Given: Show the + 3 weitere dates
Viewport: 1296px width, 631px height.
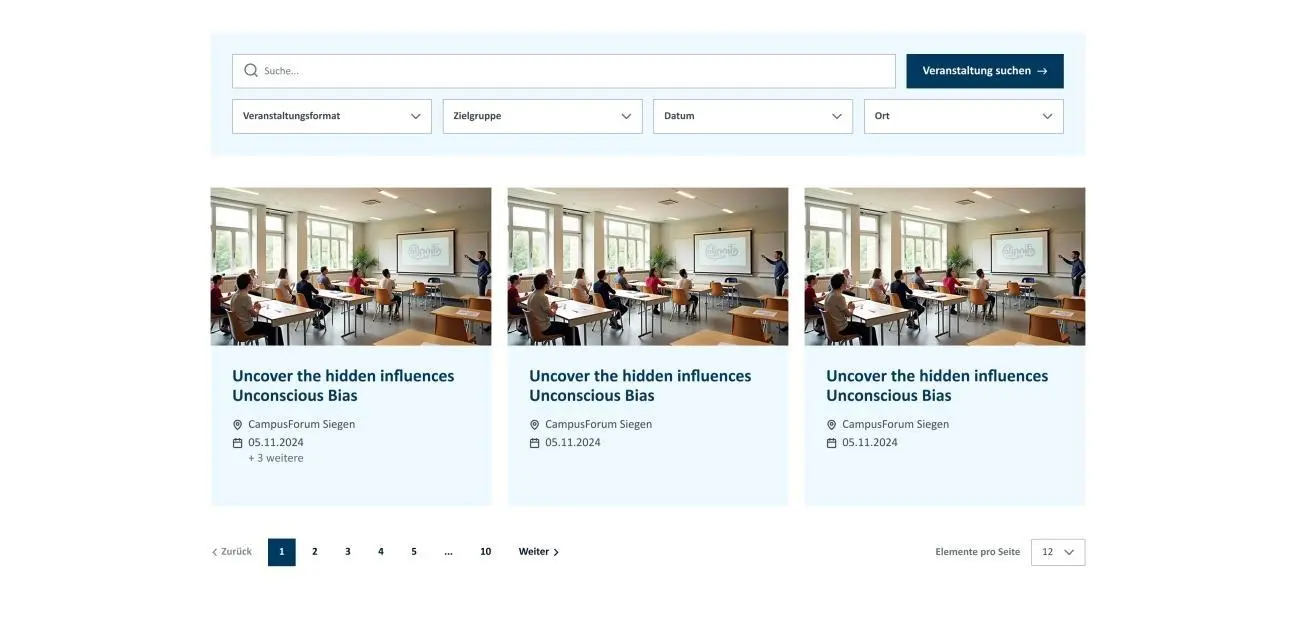Looking at the screenshot, I should click(276, 459).
